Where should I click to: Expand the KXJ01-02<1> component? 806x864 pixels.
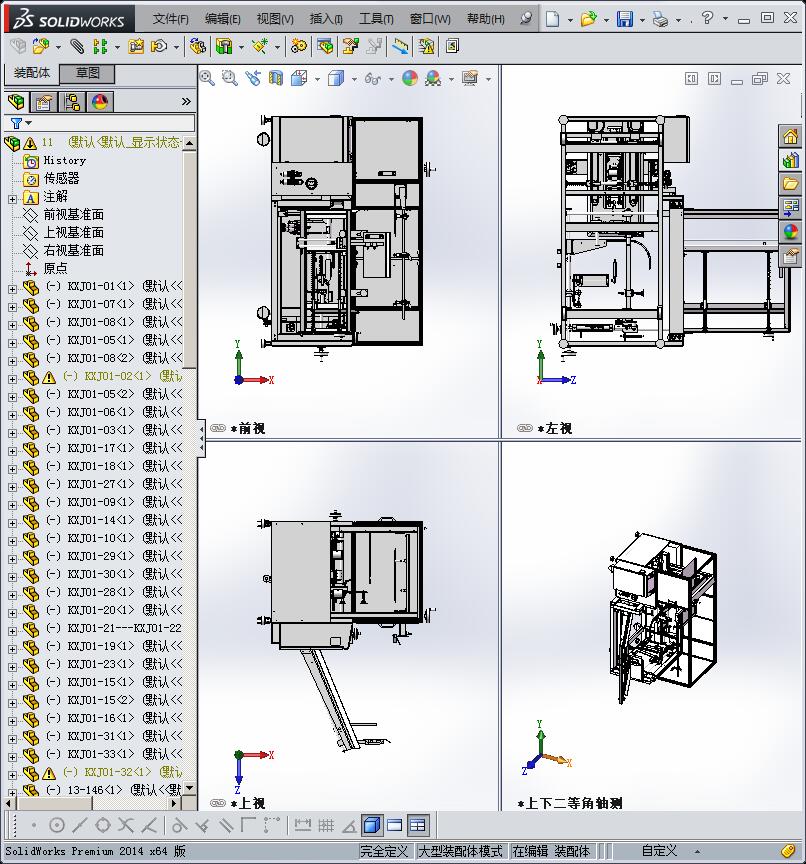(x=12, y=379)
